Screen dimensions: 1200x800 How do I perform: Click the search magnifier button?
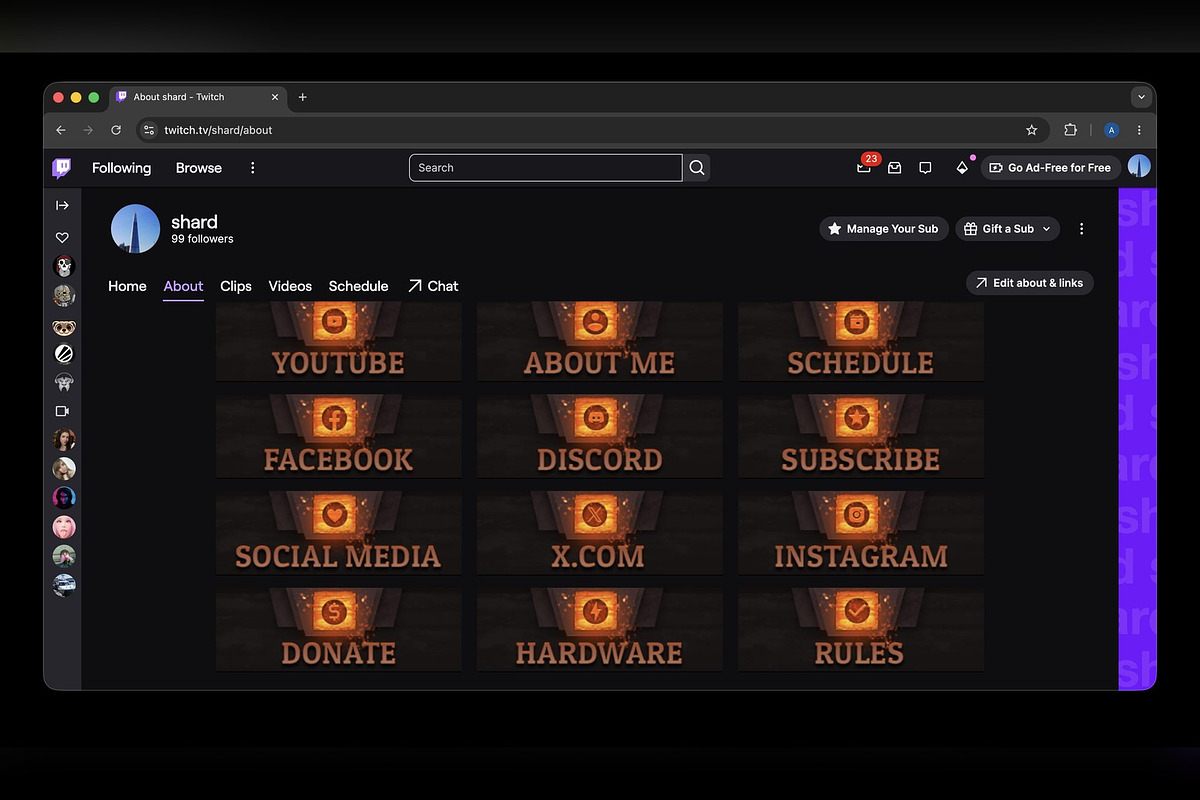click(698, 168)
